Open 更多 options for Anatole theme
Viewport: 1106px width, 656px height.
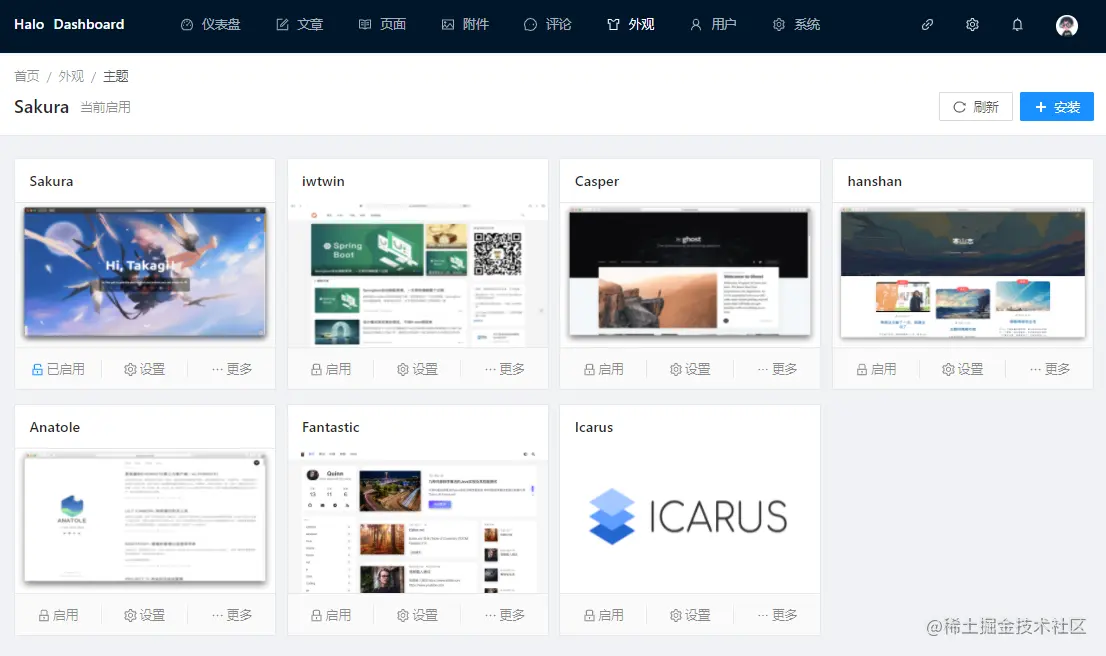click(231, 615)
